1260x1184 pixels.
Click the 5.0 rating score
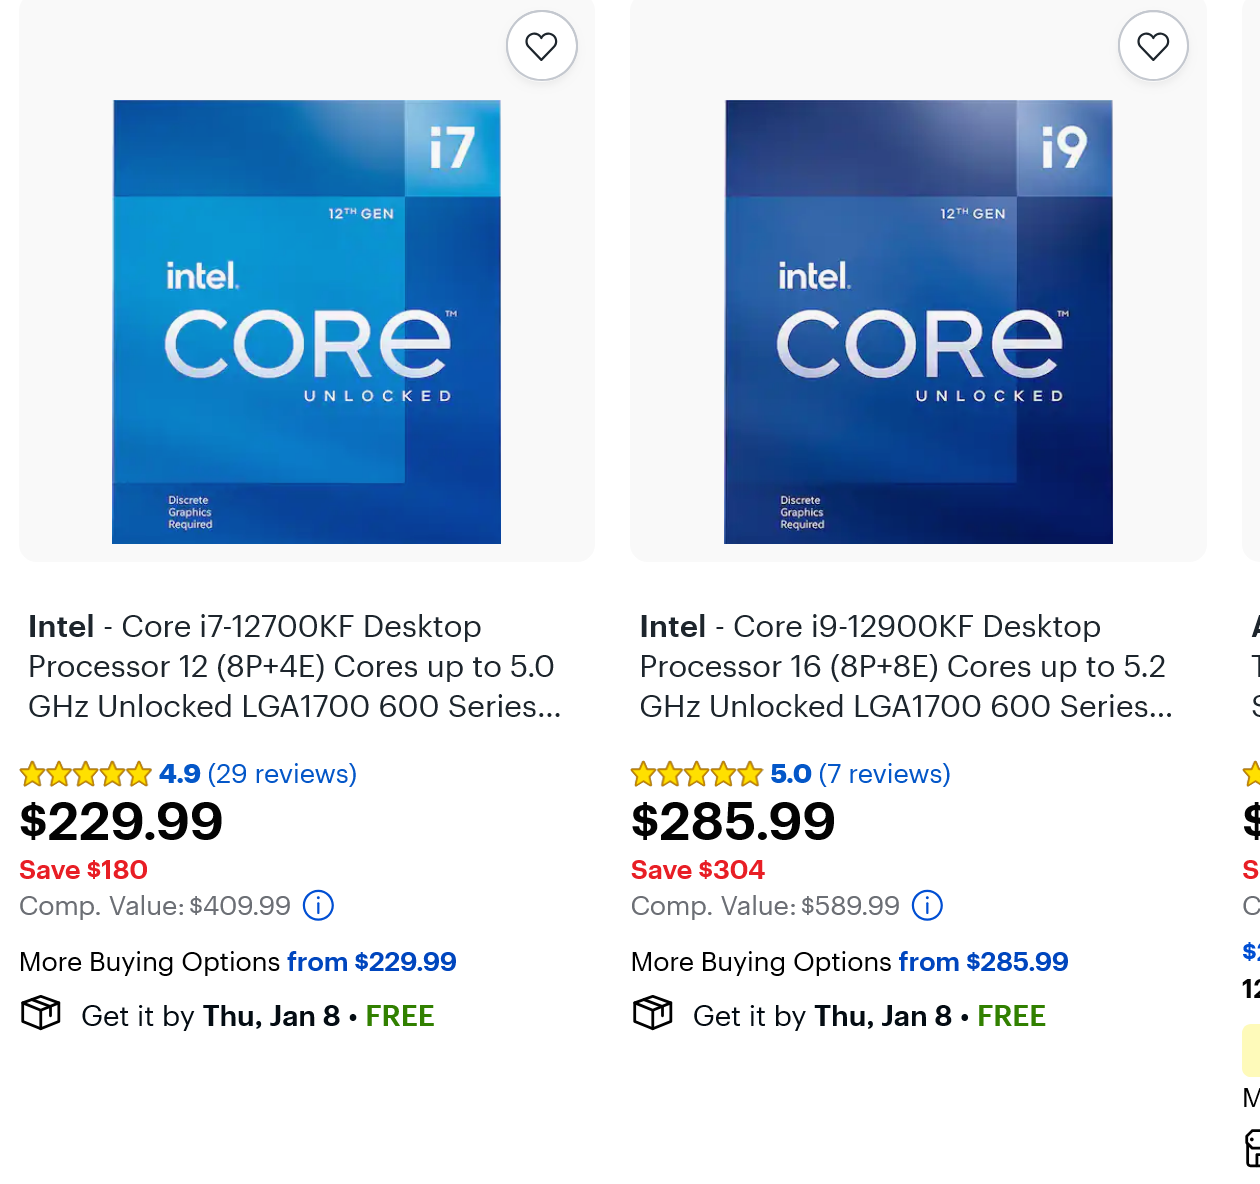(790, 774)
